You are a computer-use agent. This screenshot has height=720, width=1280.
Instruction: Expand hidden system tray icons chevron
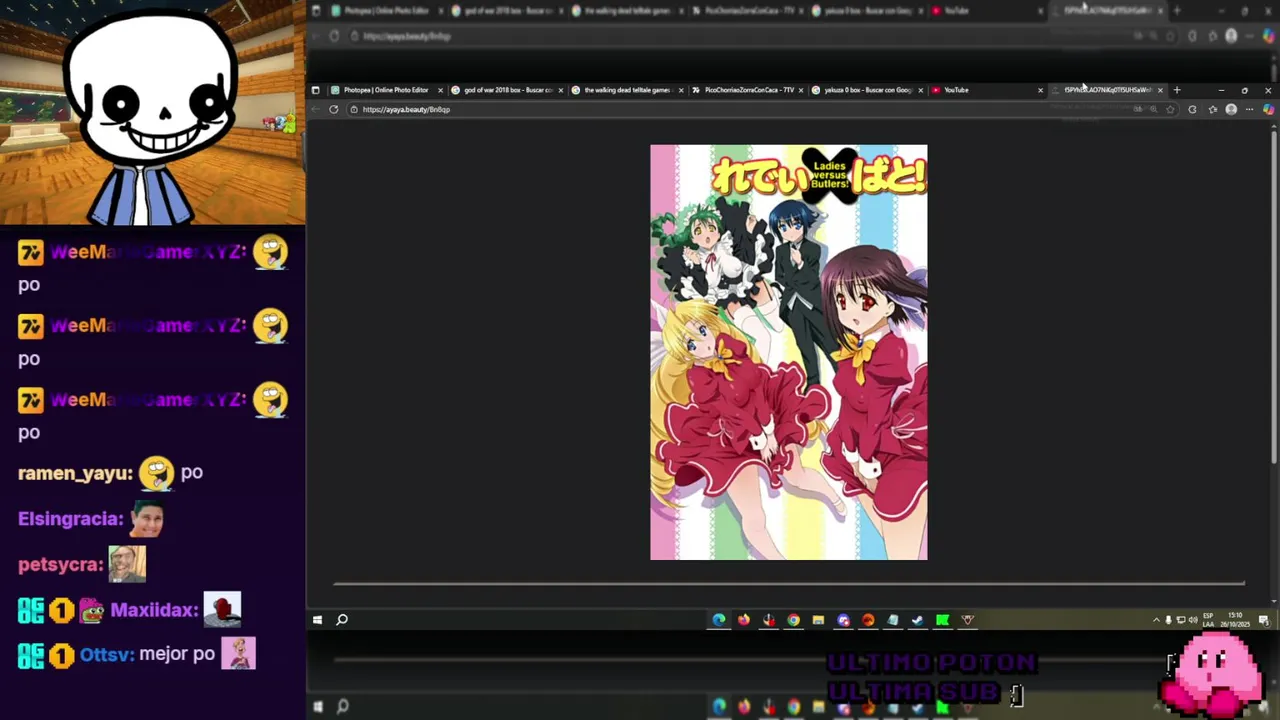[x=1156, y=620]
